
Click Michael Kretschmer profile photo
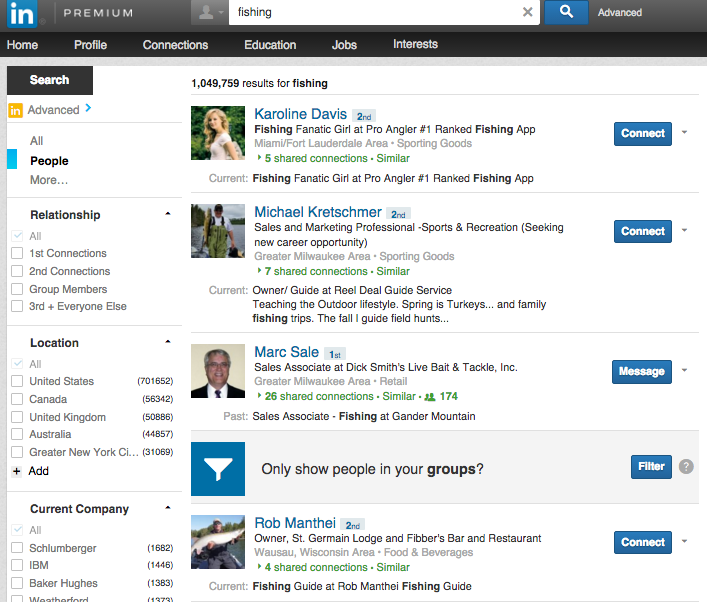coord(218,231)
